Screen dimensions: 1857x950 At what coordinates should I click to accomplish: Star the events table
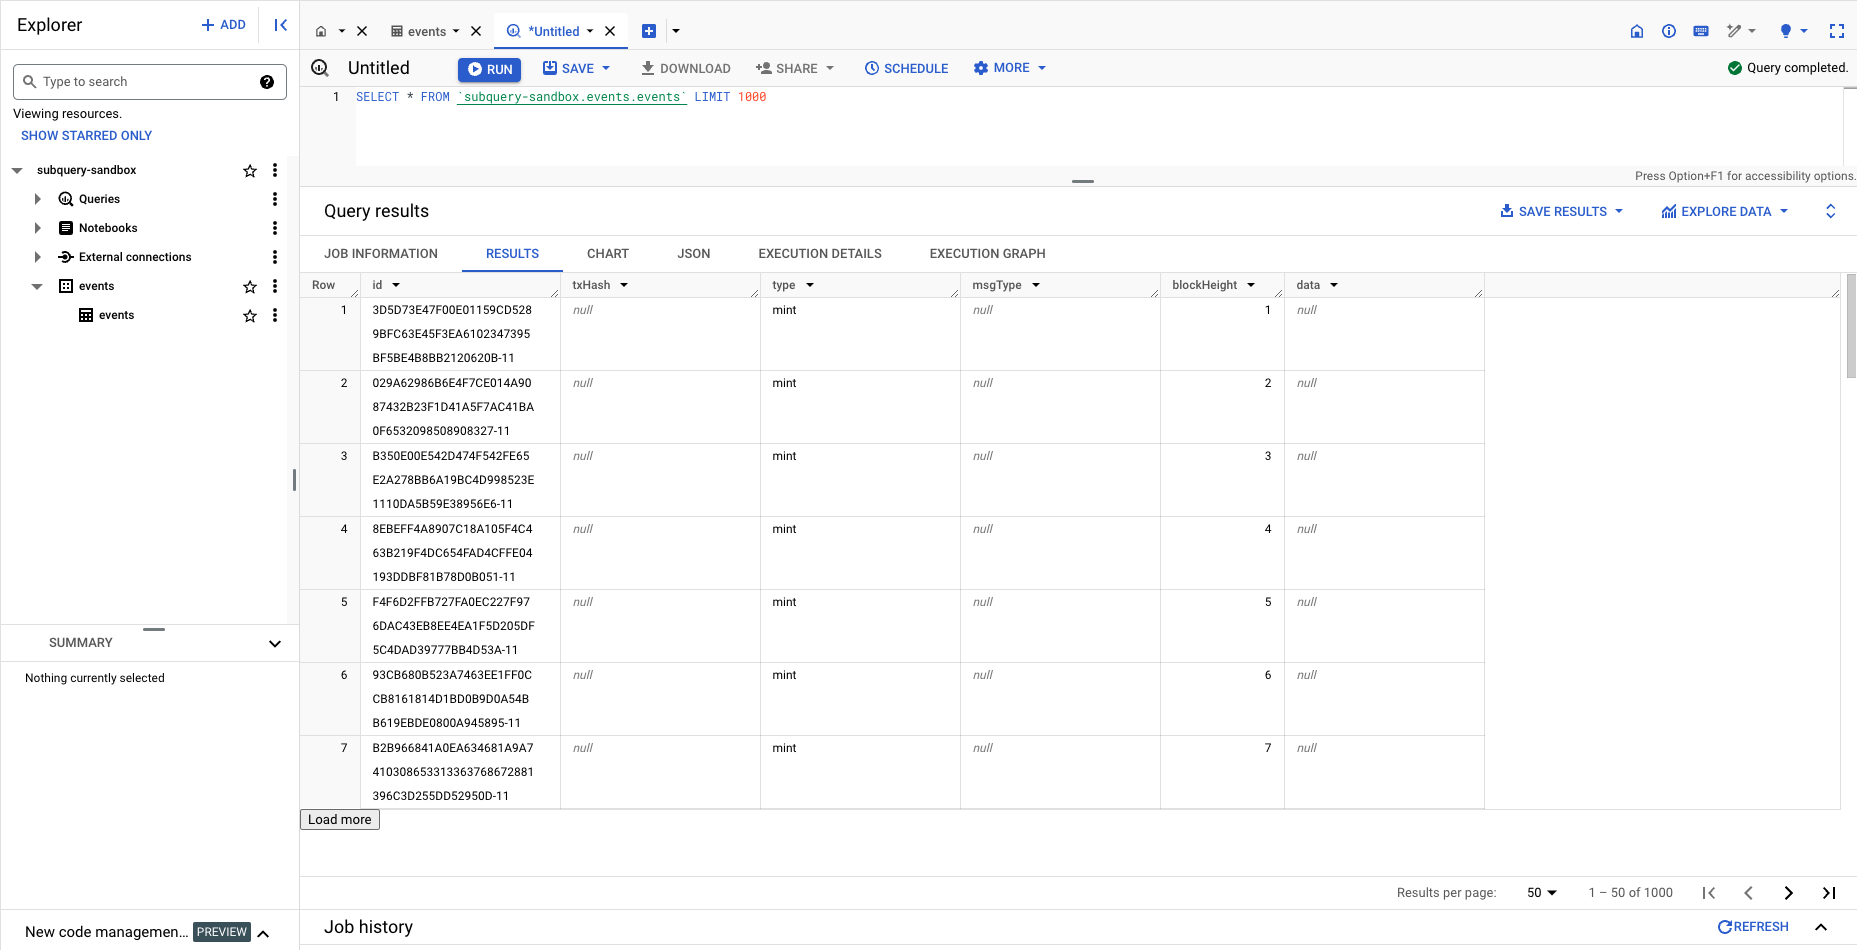point(250,316)
